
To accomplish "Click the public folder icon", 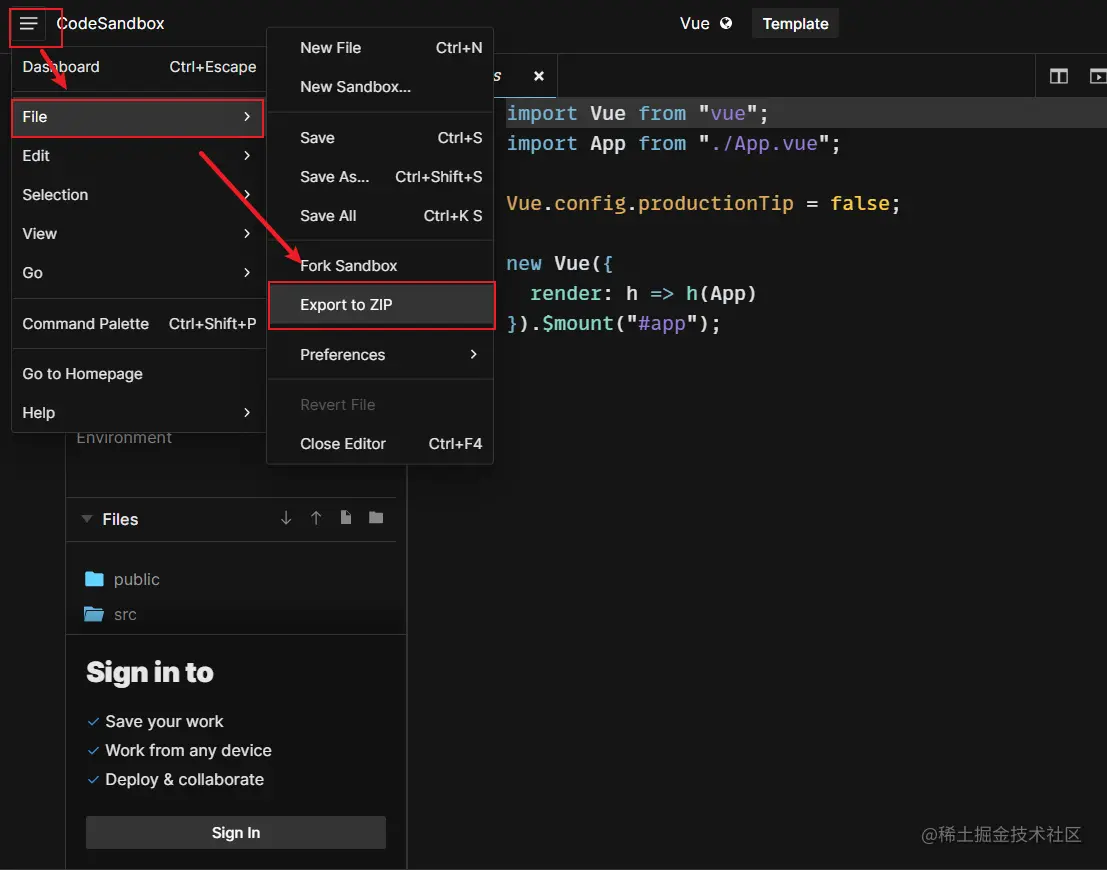I will [94, 579].
